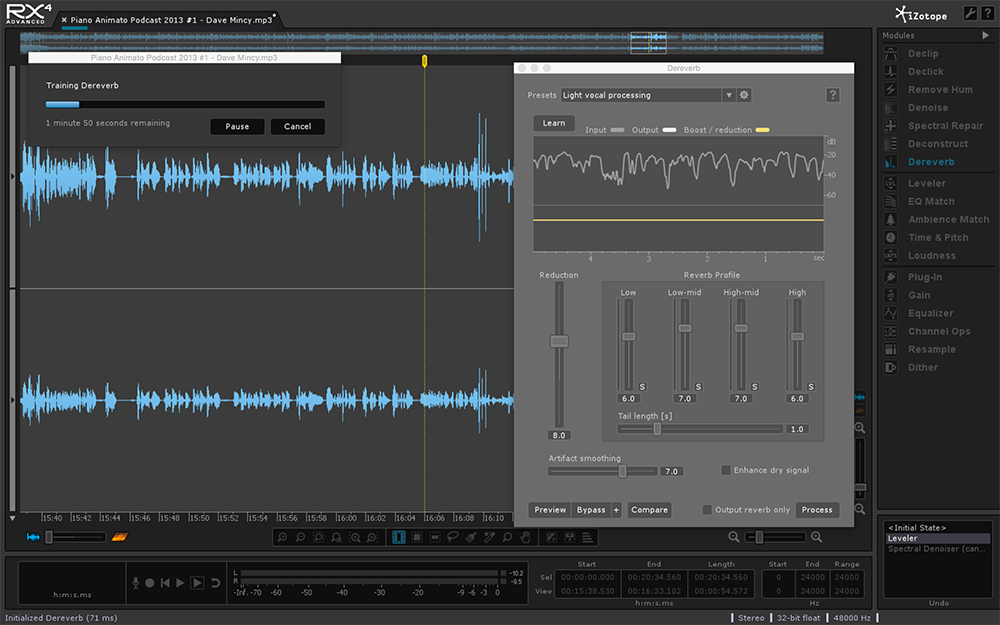The image size is (1000, 625).
Task: Open the Resample module
Action: pos(932,349)
